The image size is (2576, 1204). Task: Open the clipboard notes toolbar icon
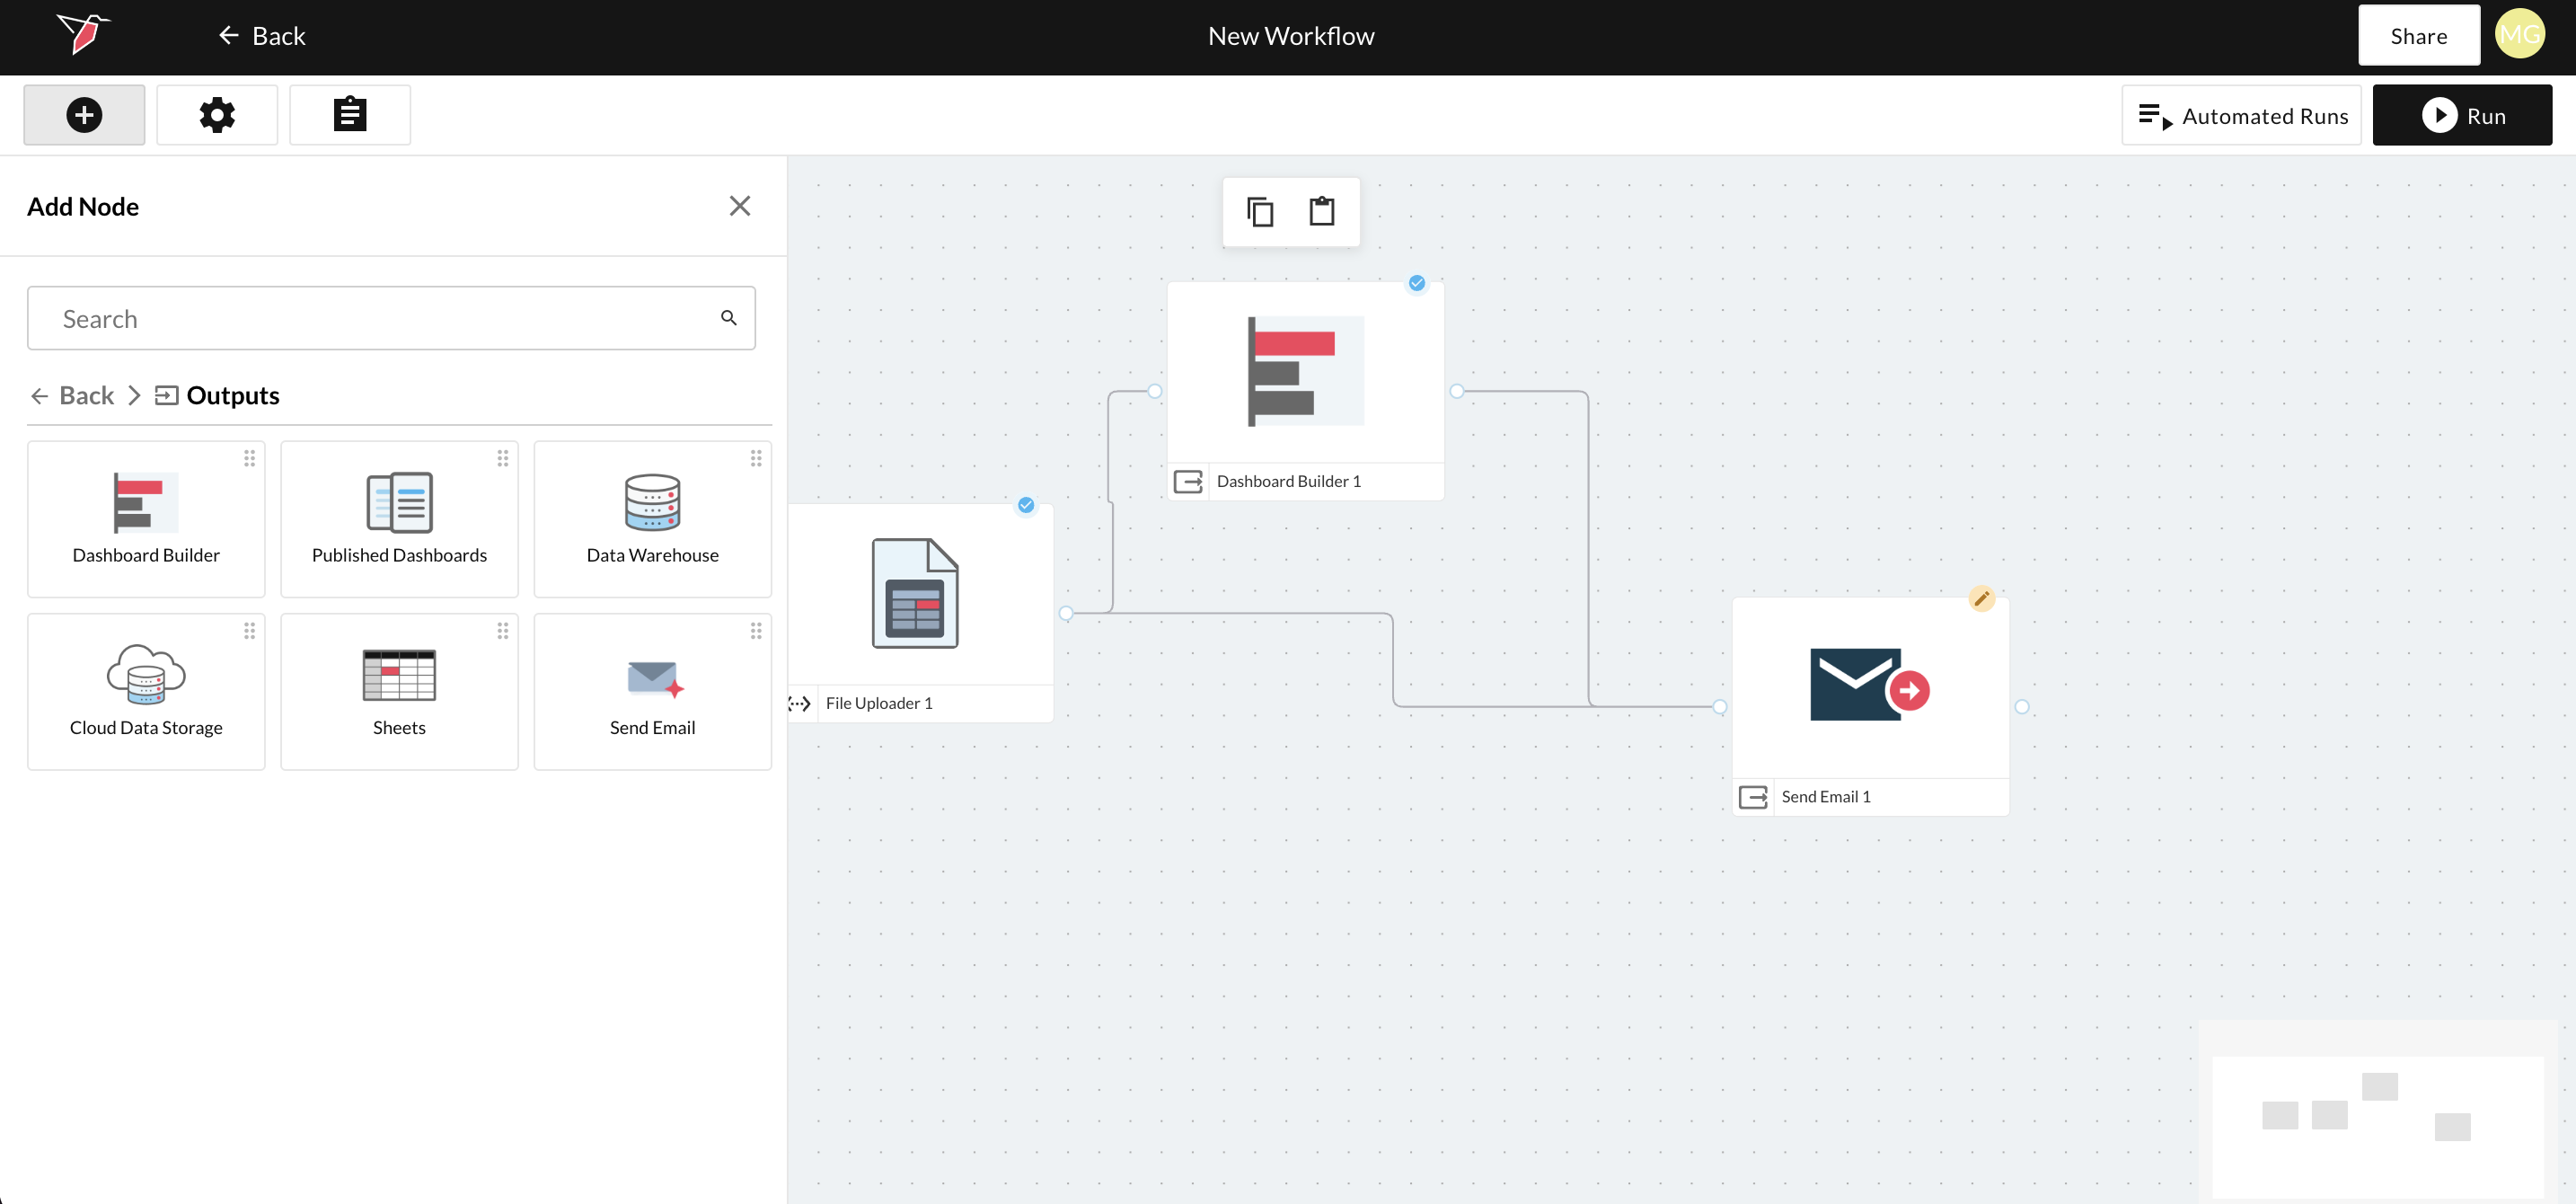coord(349,115)
